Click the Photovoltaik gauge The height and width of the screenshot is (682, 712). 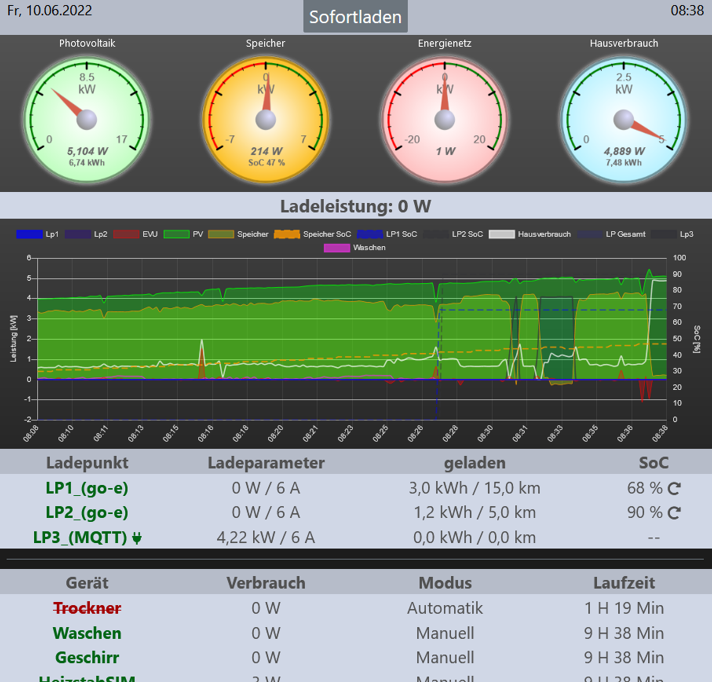click(87, 118)
